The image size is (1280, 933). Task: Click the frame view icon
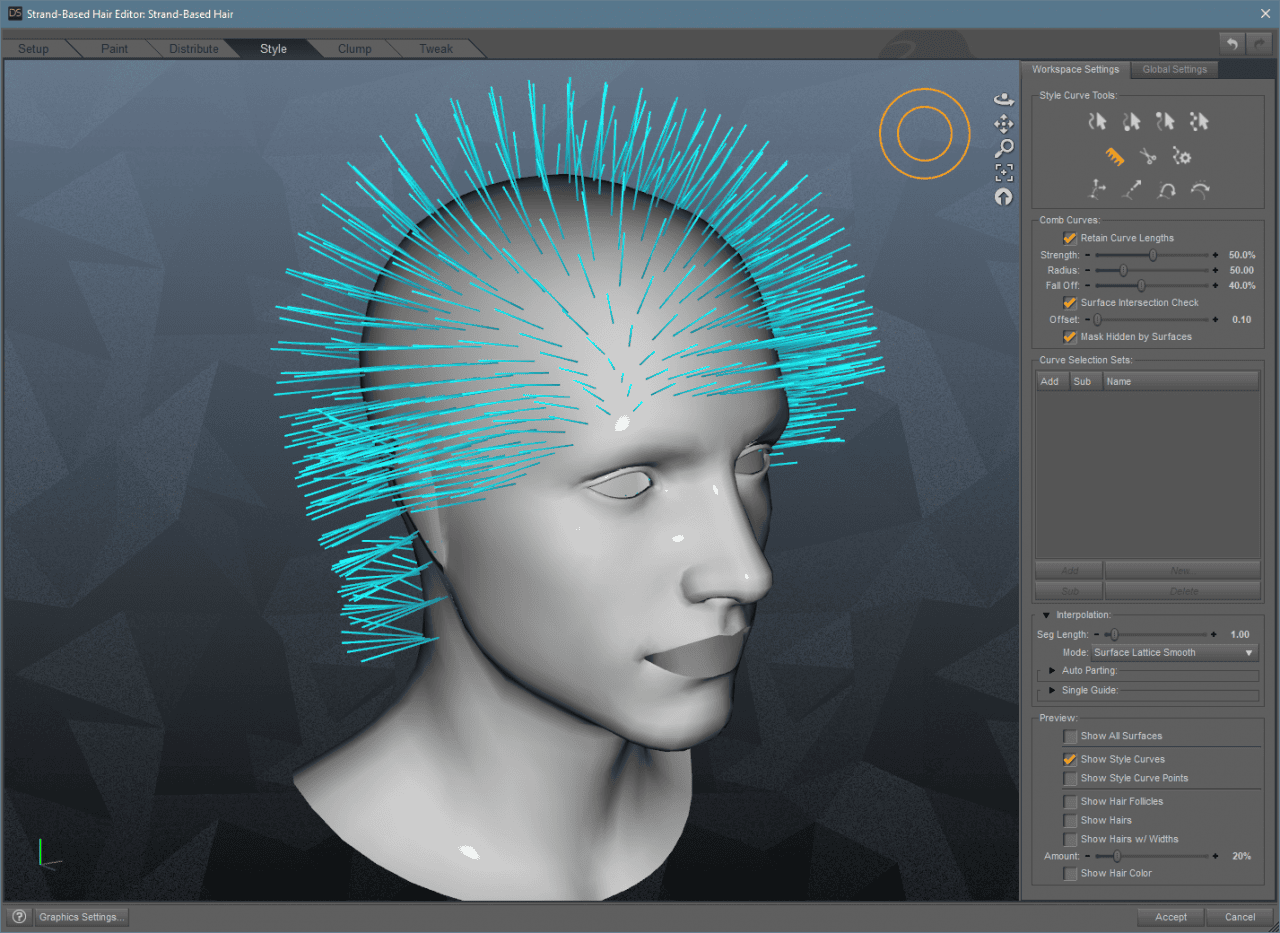click(1004, 172)
